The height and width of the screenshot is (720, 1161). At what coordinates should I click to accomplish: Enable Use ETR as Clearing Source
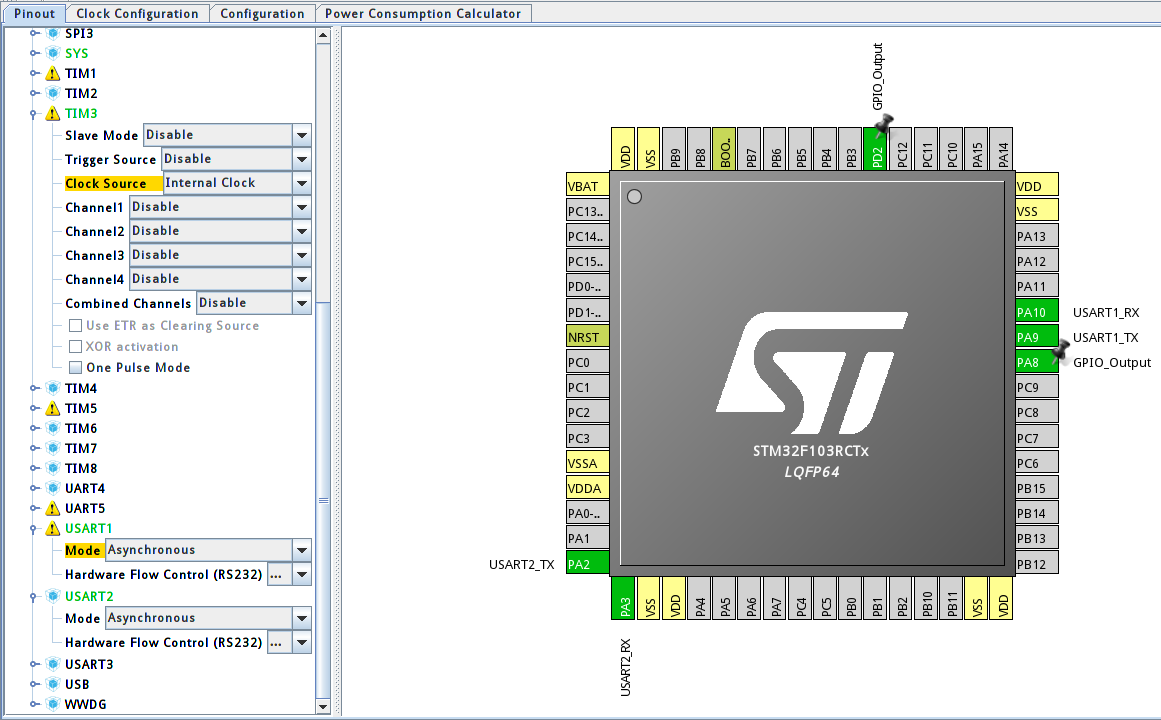[75, 327]
